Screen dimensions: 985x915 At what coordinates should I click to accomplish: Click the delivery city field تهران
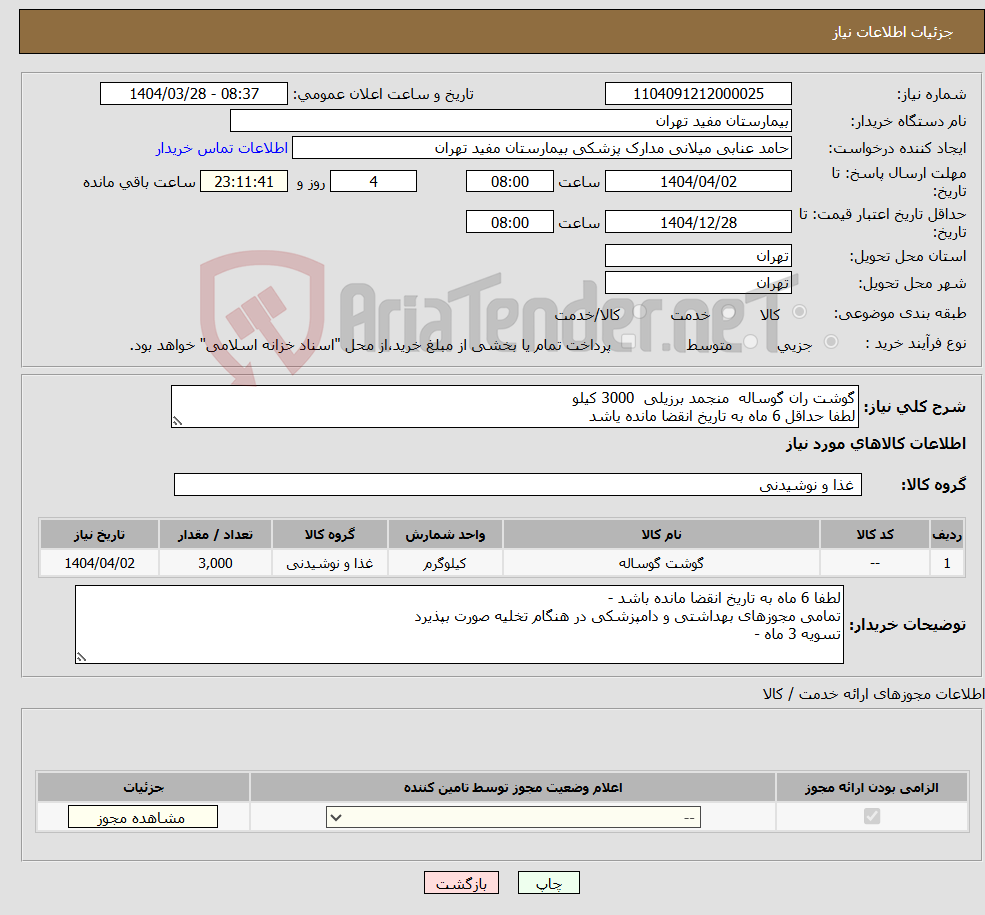click(698, 283)
